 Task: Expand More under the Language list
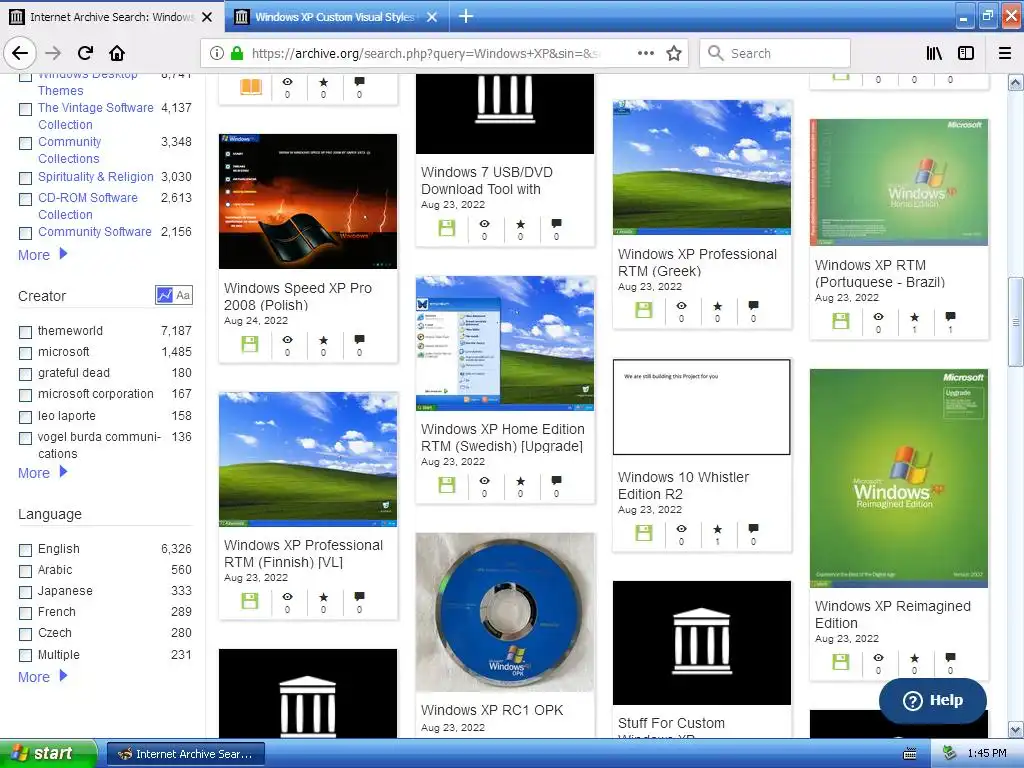42,677
